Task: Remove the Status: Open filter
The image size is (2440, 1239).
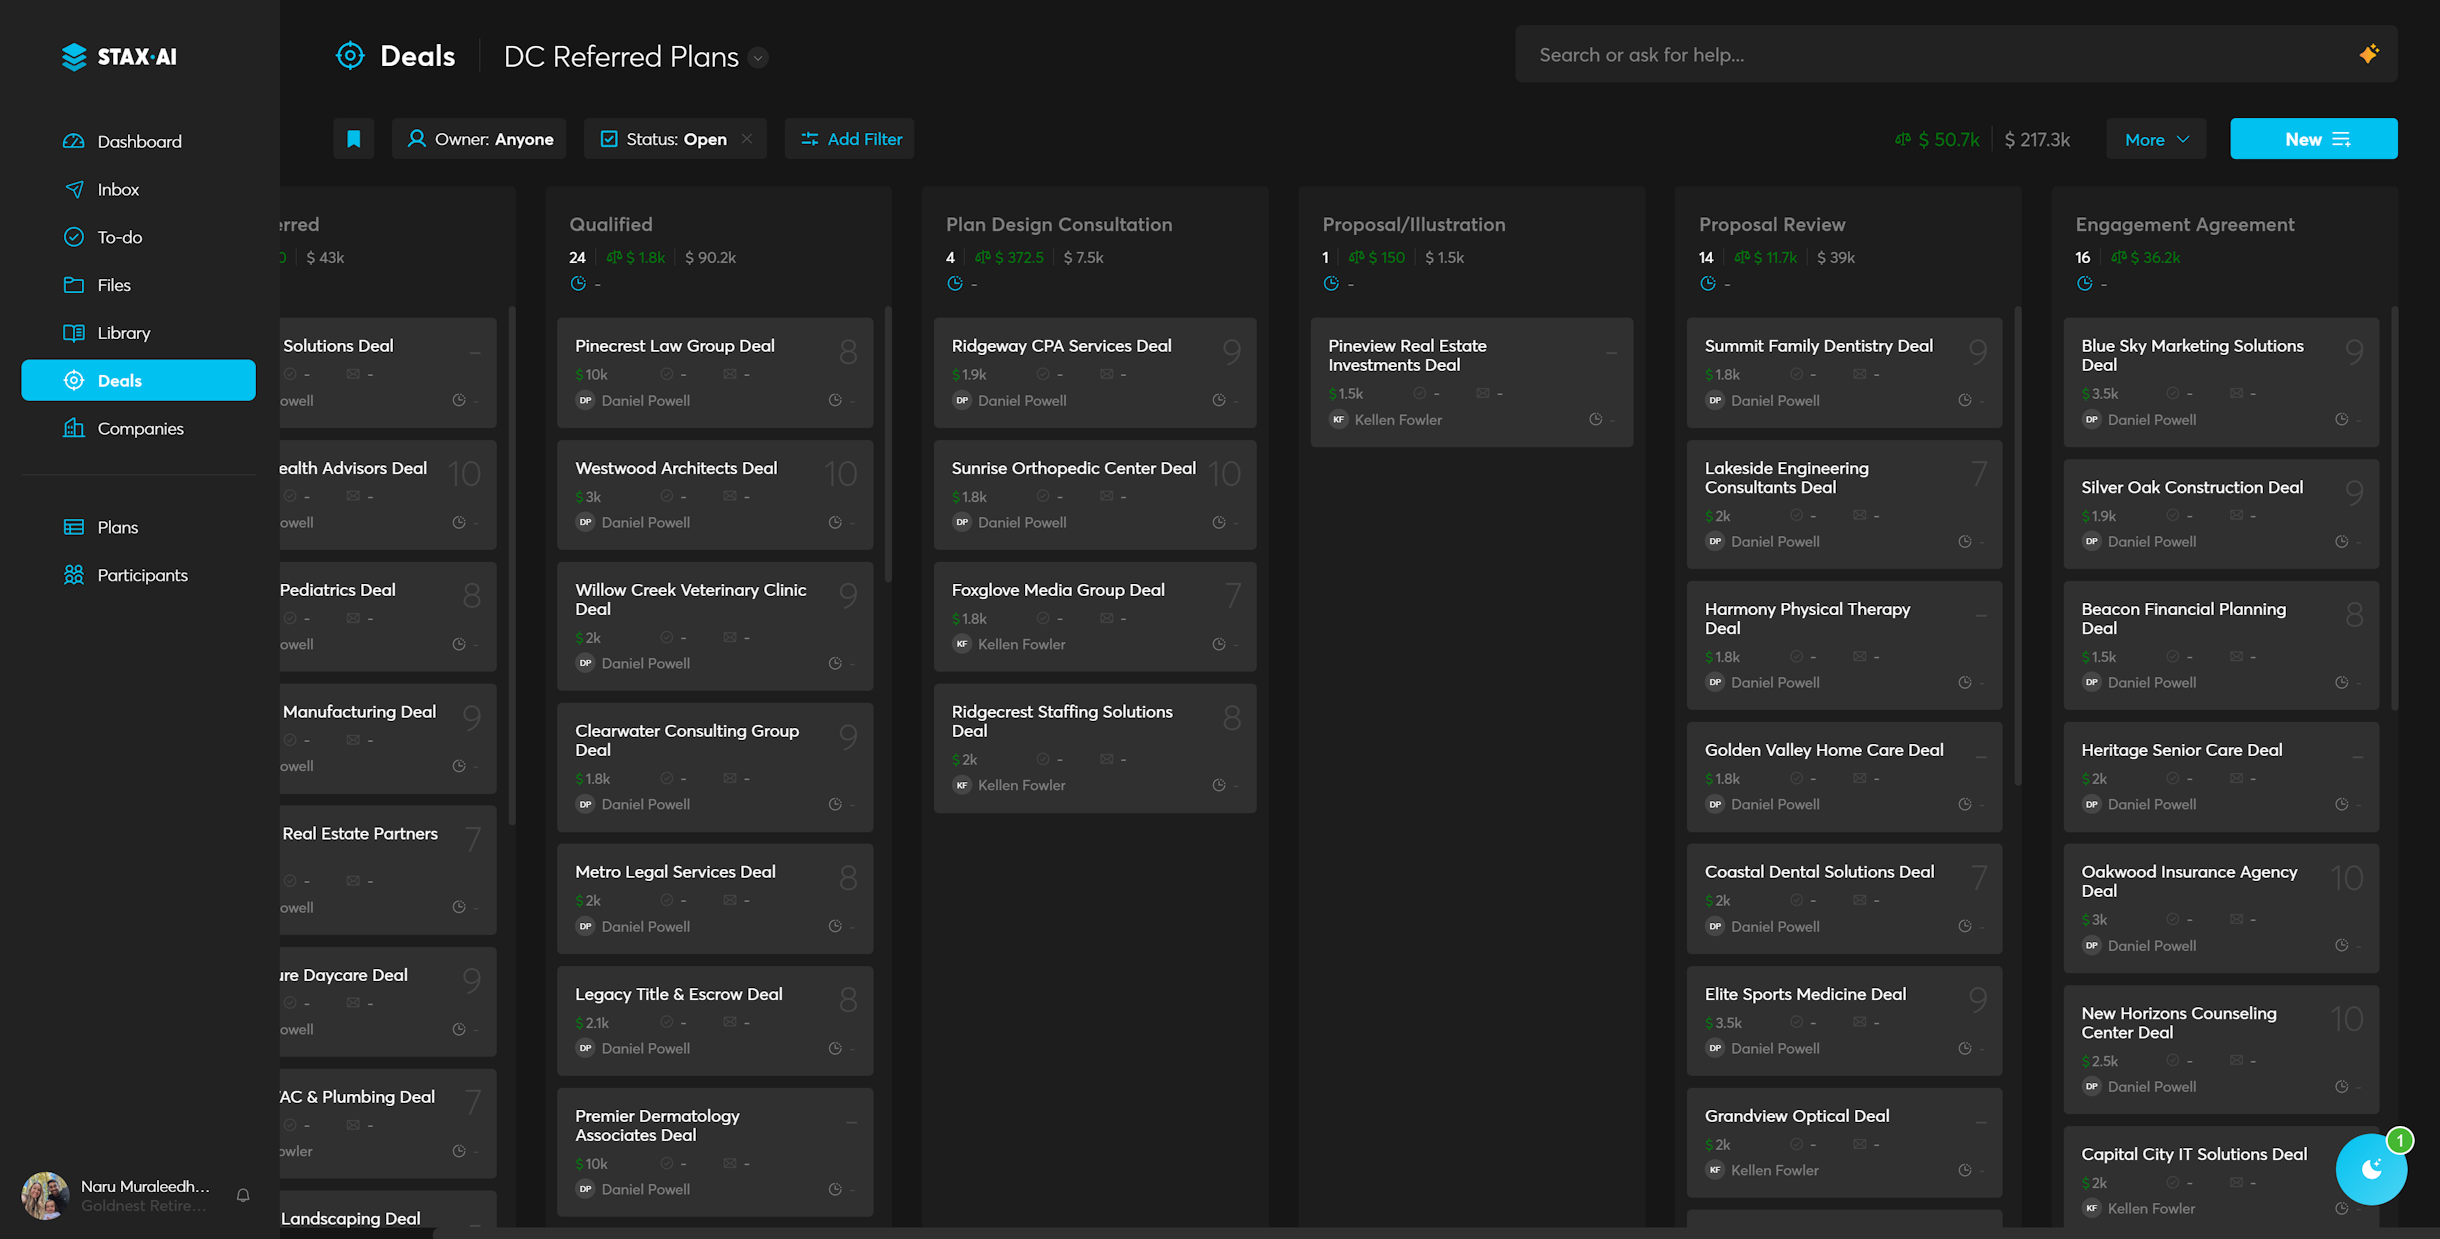Action: click(747, 139)
